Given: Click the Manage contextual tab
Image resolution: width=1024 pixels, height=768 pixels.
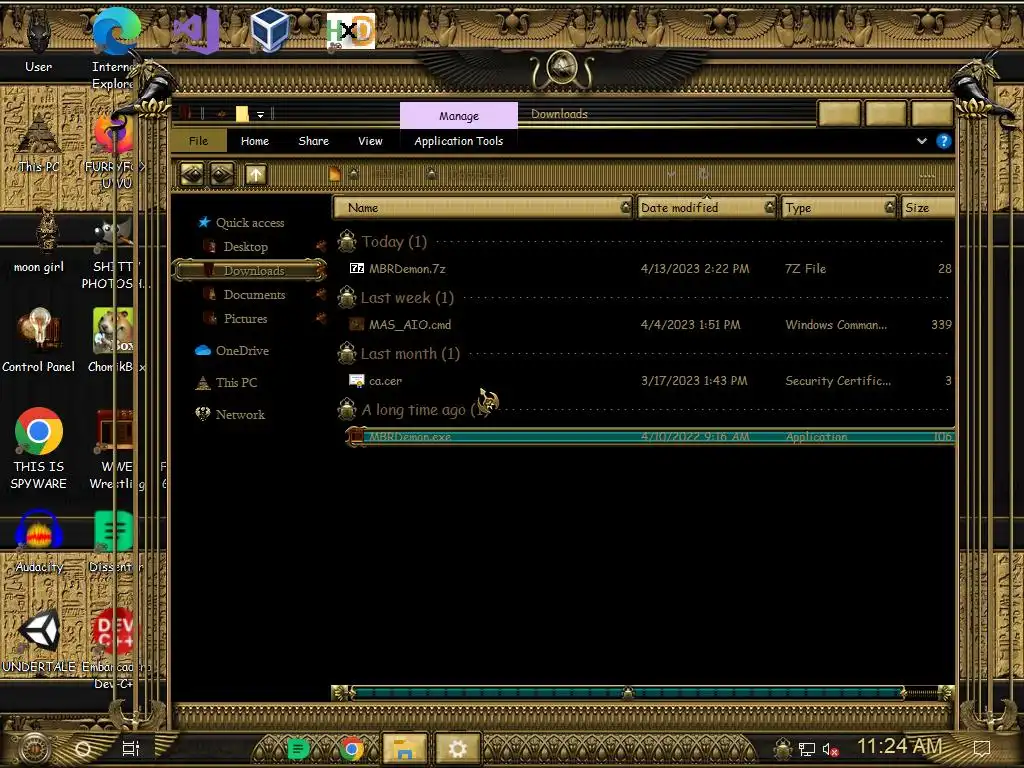Looking at the screenshot, I should click(x=458, y=116).
